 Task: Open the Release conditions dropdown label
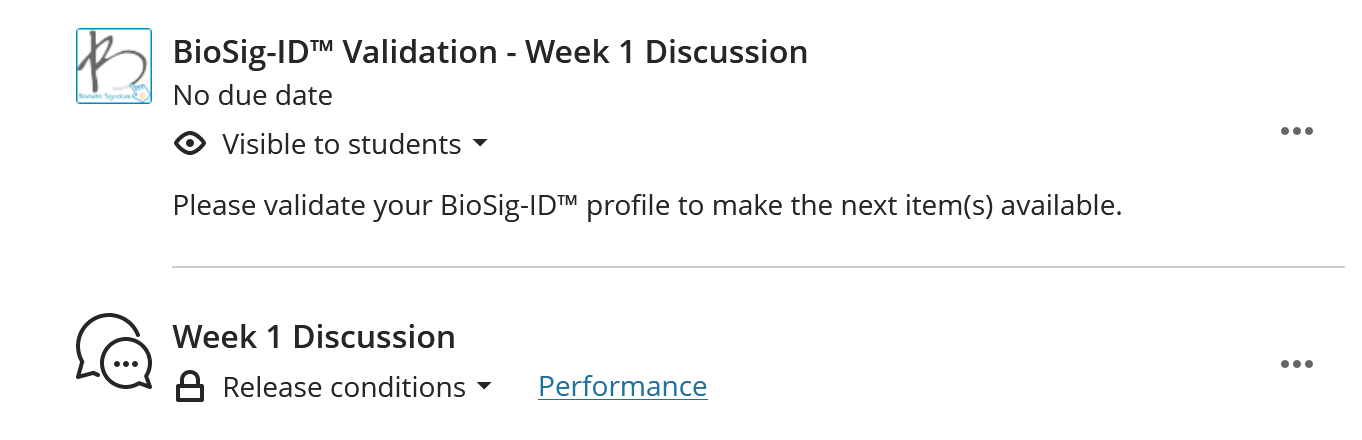coord(344,387)
